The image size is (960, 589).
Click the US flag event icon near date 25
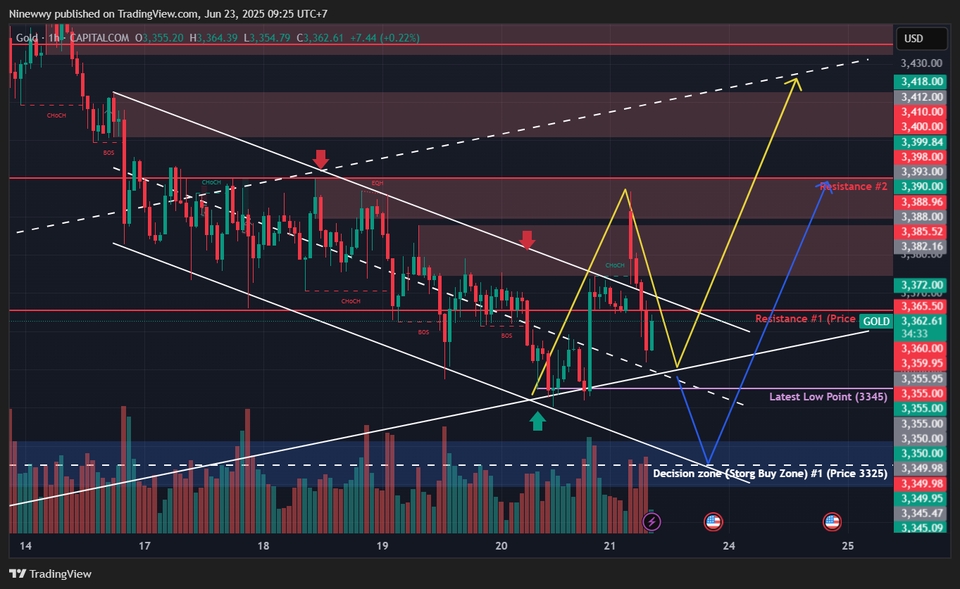(x=831, y=521)
